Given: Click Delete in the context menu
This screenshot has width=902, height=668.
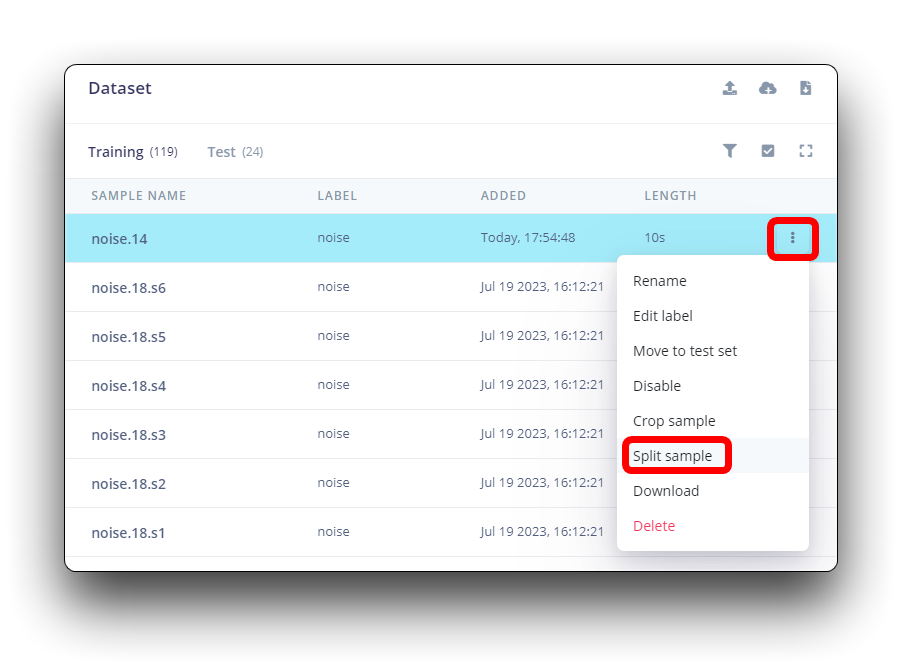Looking at the screenshot, I should [x=654, y=526].
